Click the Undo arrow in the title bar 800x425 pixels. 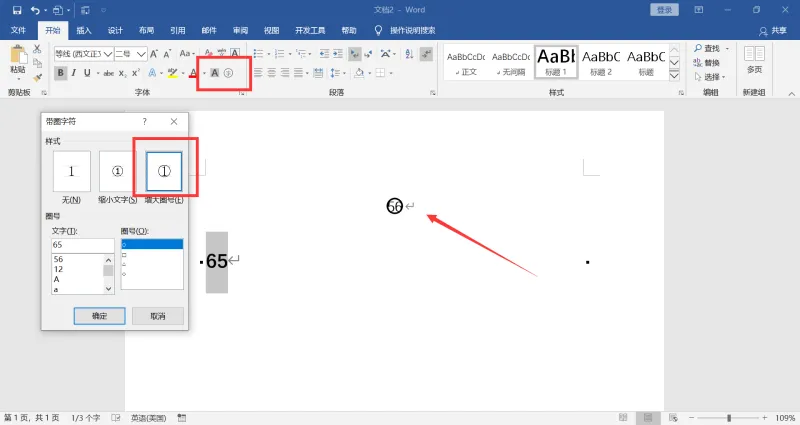pyautogui.click(x=35, y=10)
